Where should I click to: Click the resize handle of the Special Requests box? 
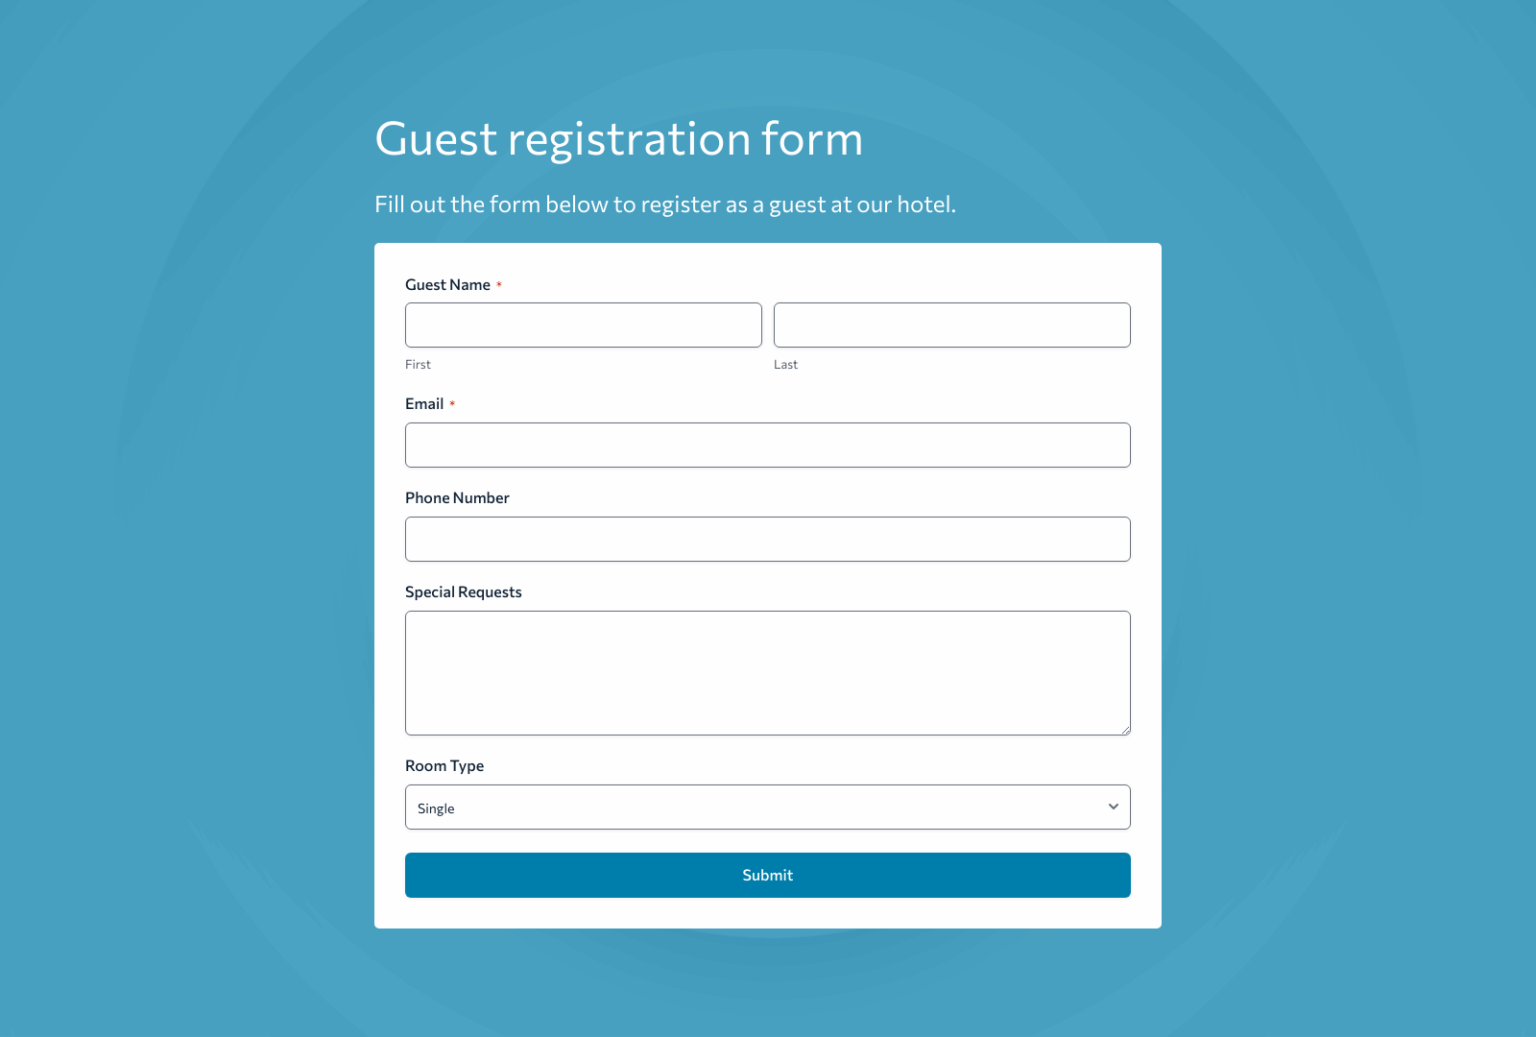point(1126,729)
